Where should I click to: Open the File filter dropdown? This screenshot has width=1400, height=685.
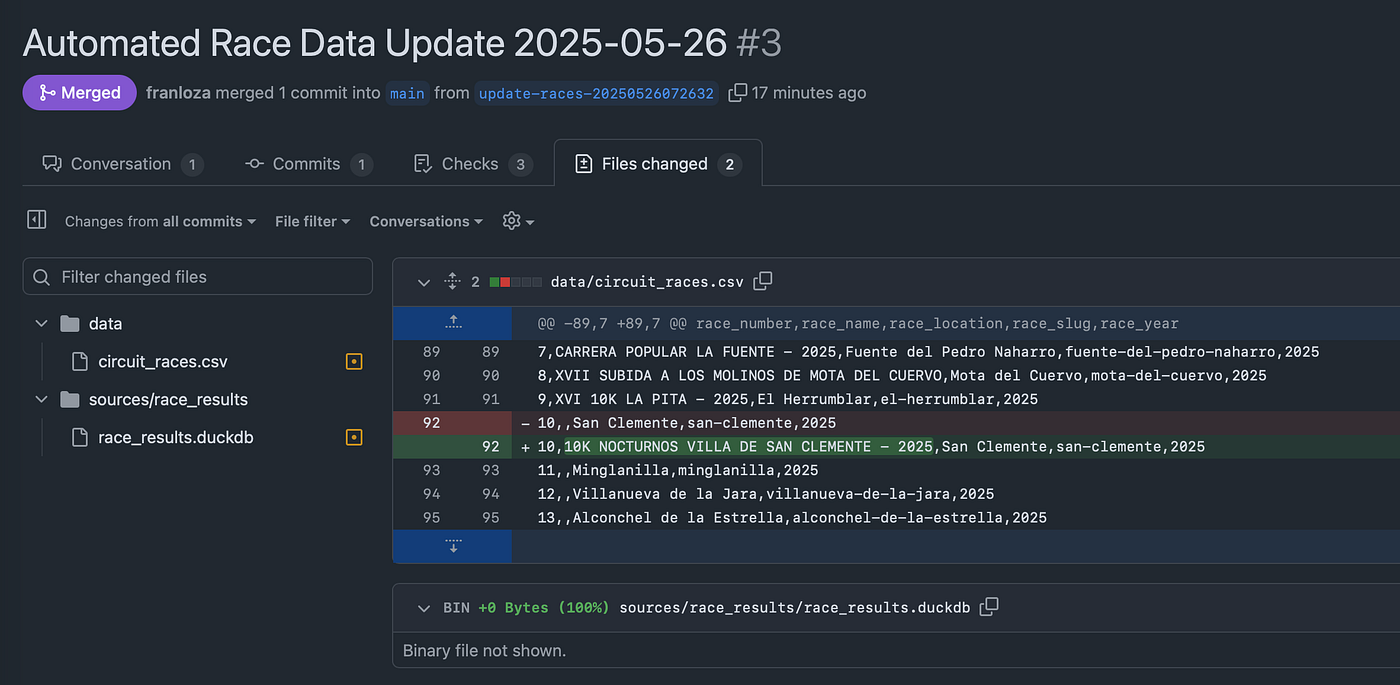pyautogui.click(x=312, y=221)
